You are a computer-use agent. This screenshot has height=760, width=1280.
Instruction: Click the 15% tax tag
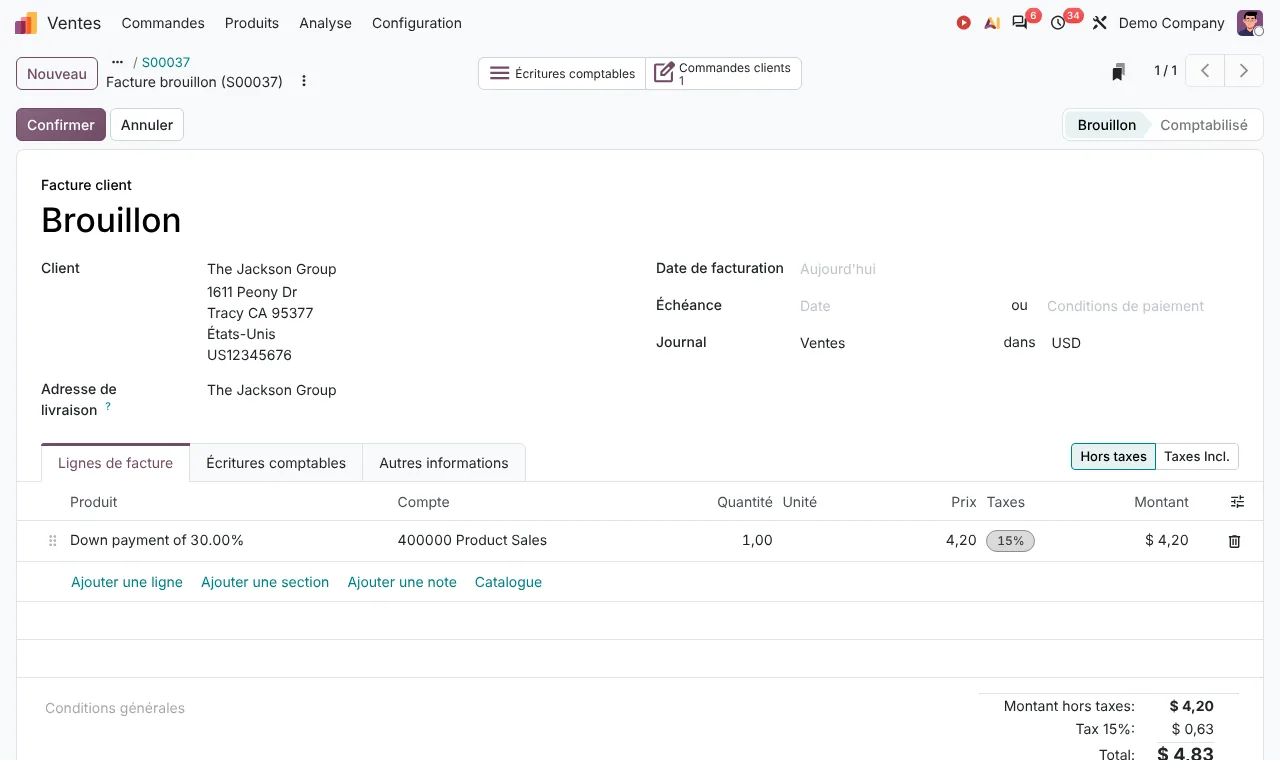coord(1010,541)
